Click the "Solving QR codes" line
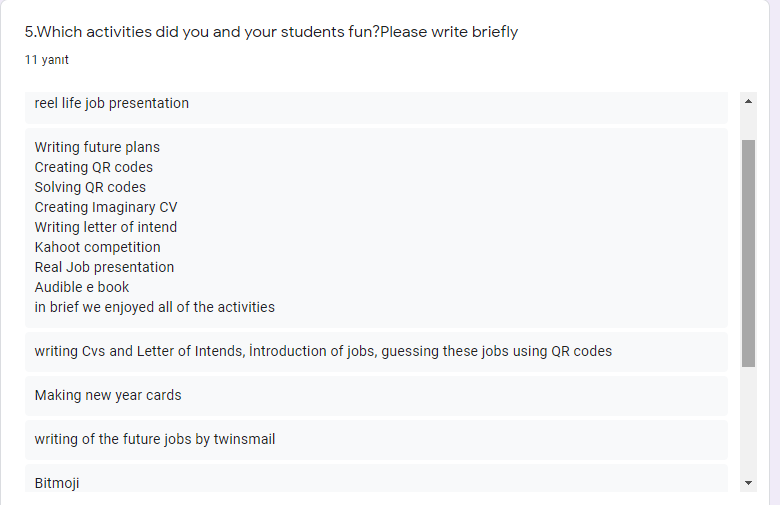The width and height of the screenshot is (780, 505). tap(90, 187)
